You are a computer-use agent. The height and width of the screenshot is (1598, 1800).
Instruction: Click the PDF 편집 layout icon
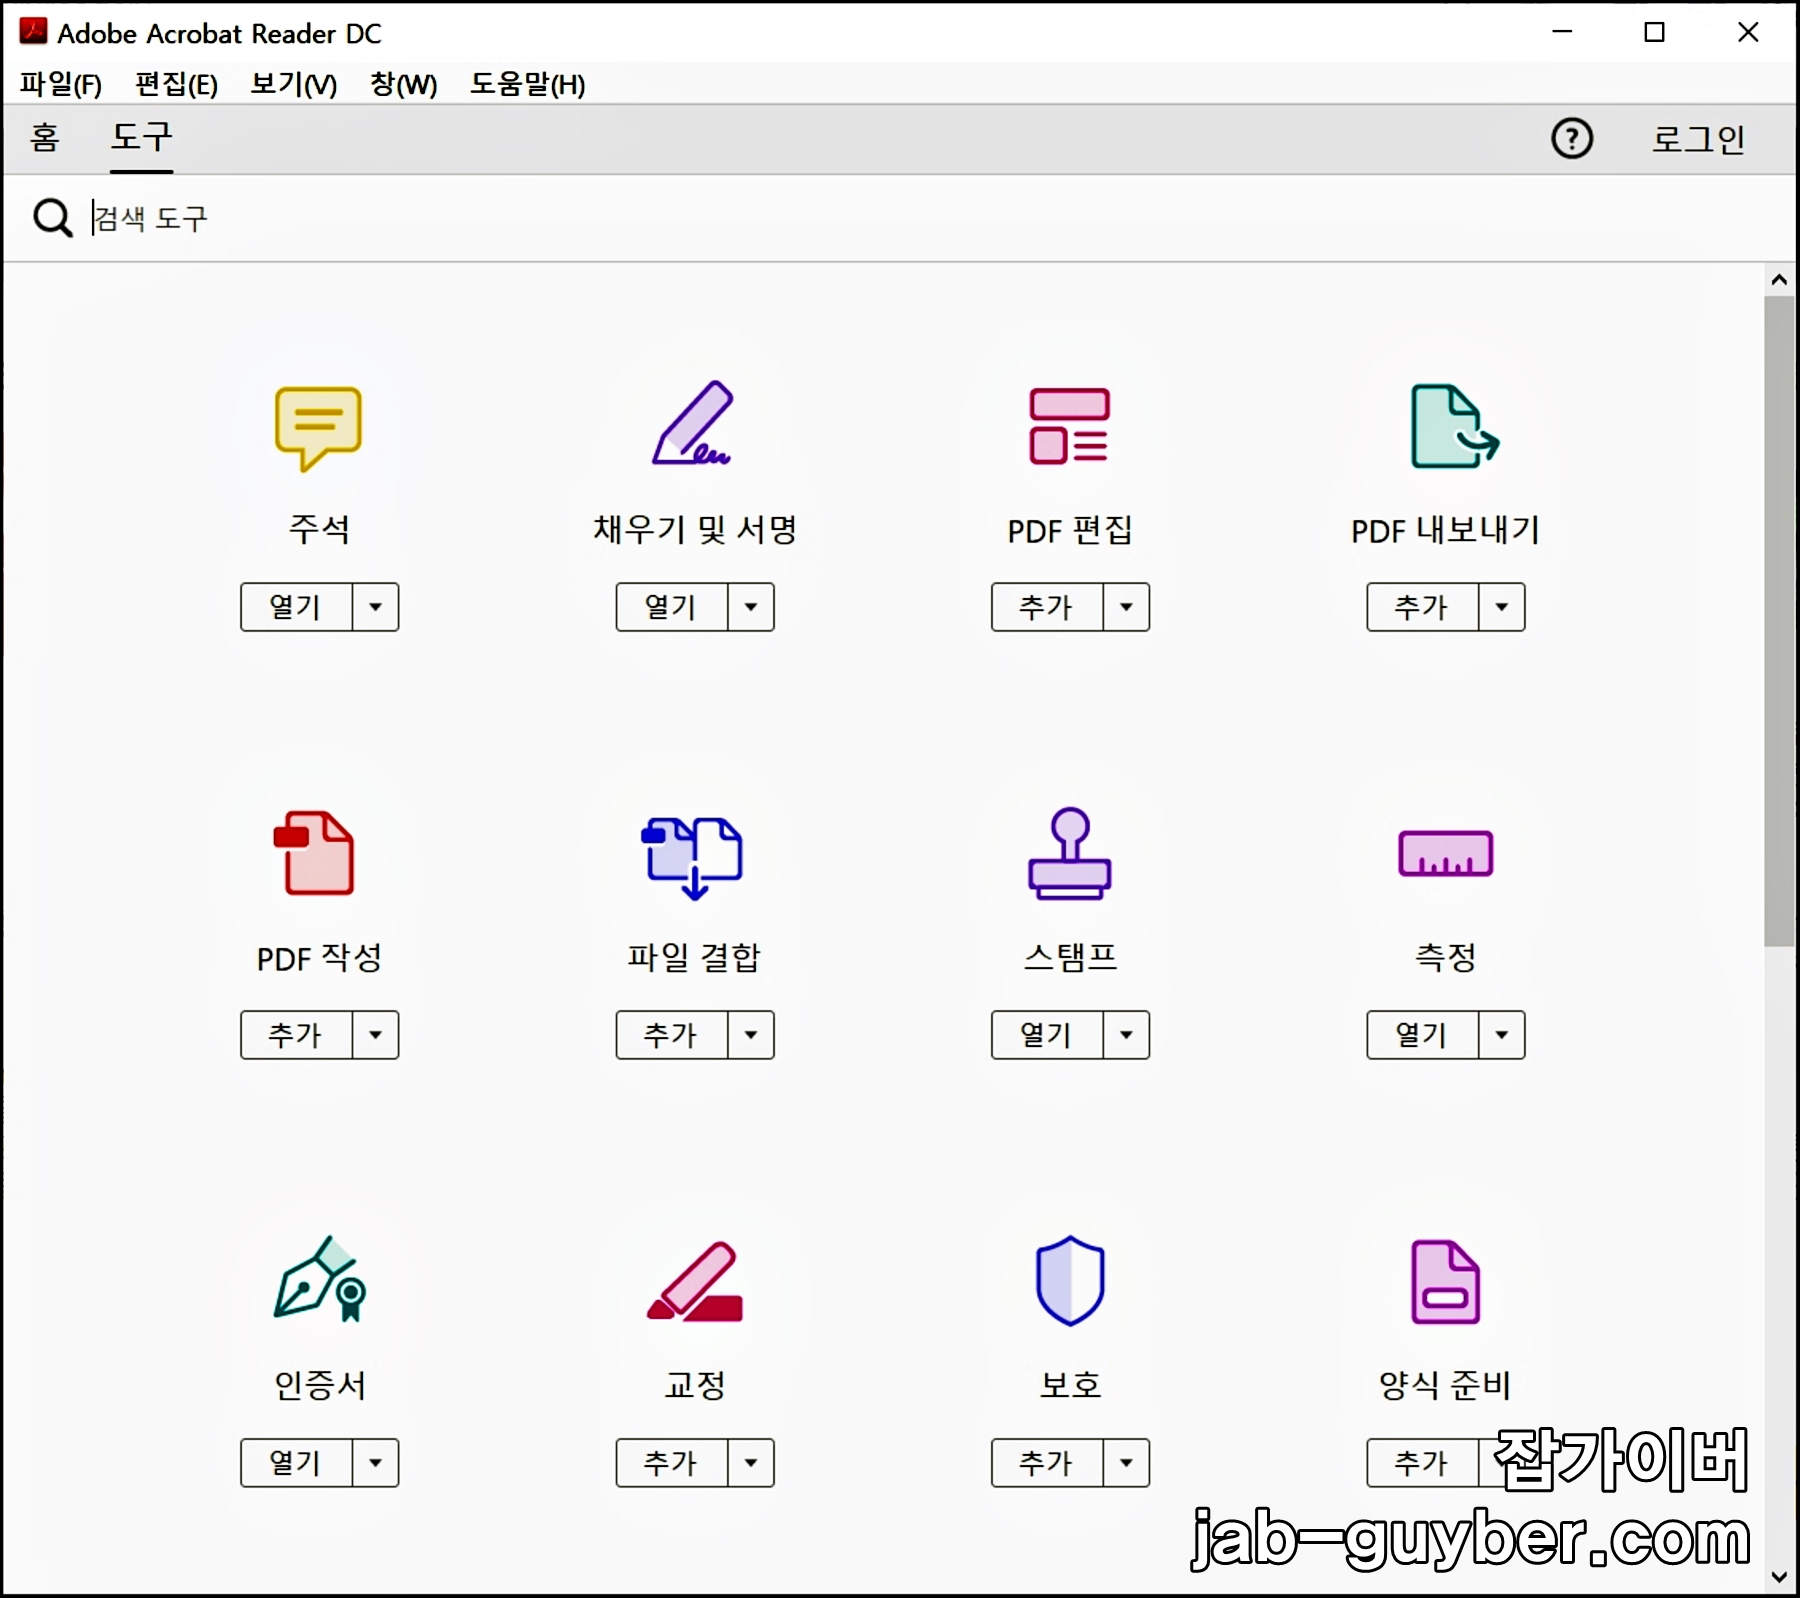[1069, 427]
